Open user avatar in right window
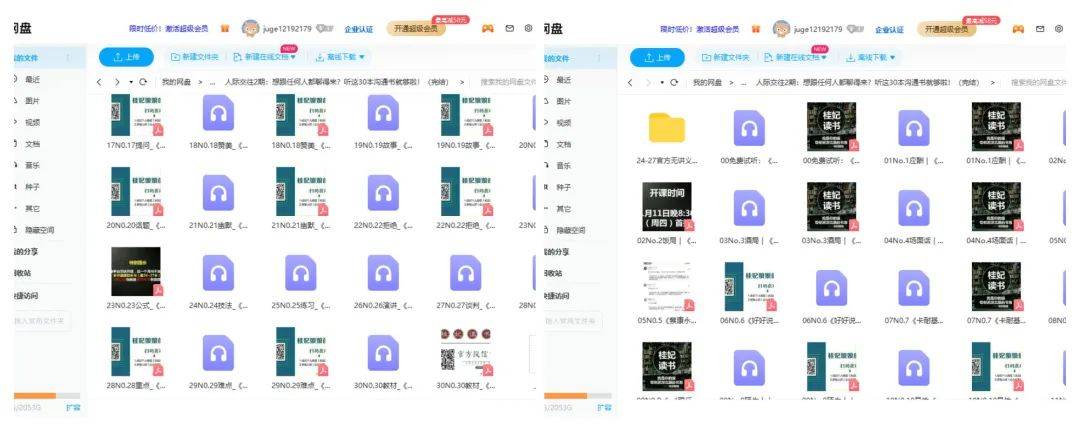 click(781, 29)
